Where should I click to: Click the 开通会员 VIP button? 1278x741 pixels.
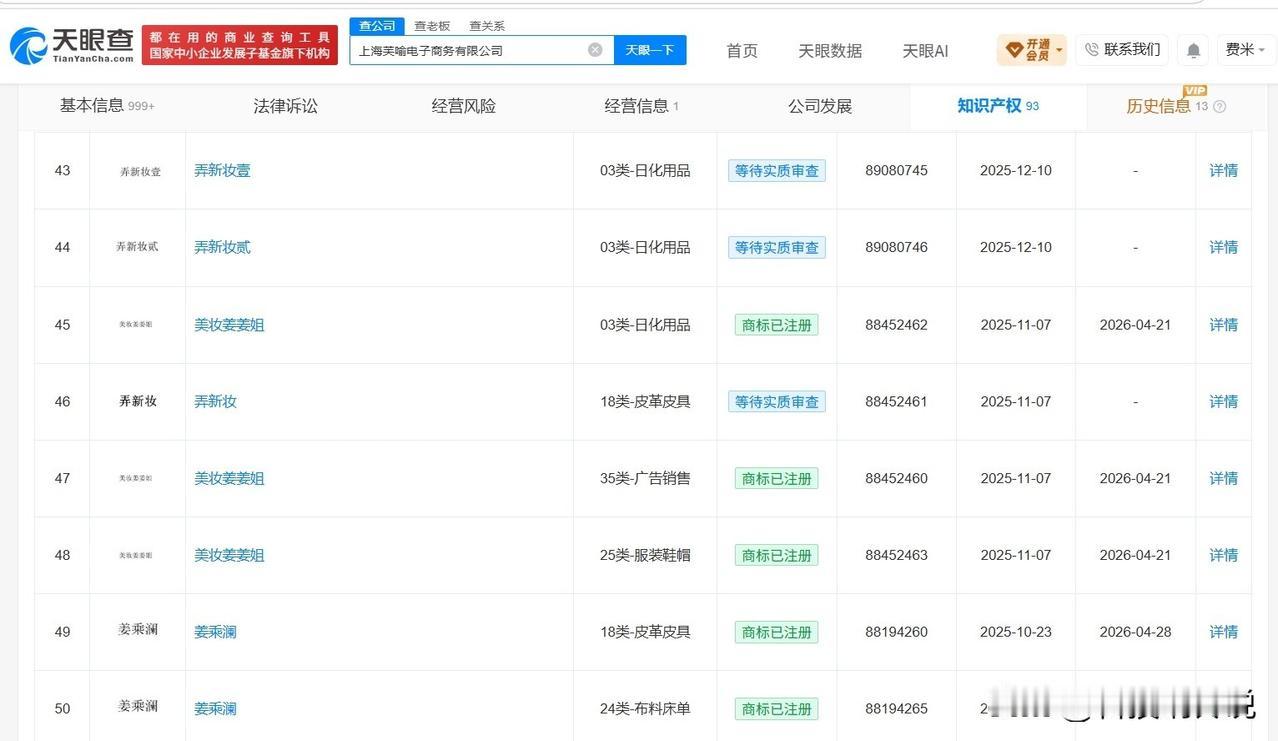pyautogui.click(x=1032, y=50)
